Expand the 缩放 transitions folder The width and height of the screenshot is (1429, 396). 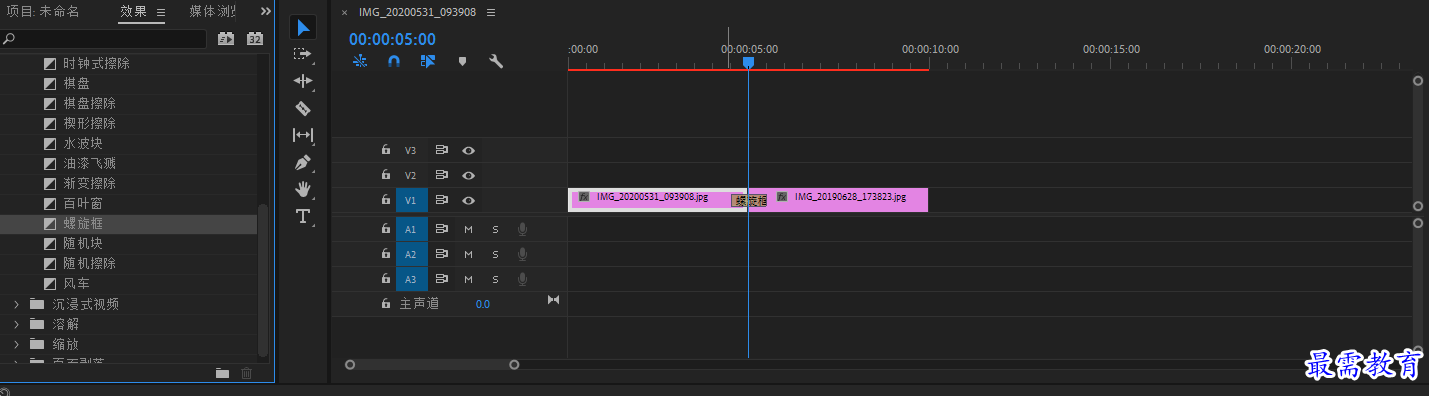16,343
